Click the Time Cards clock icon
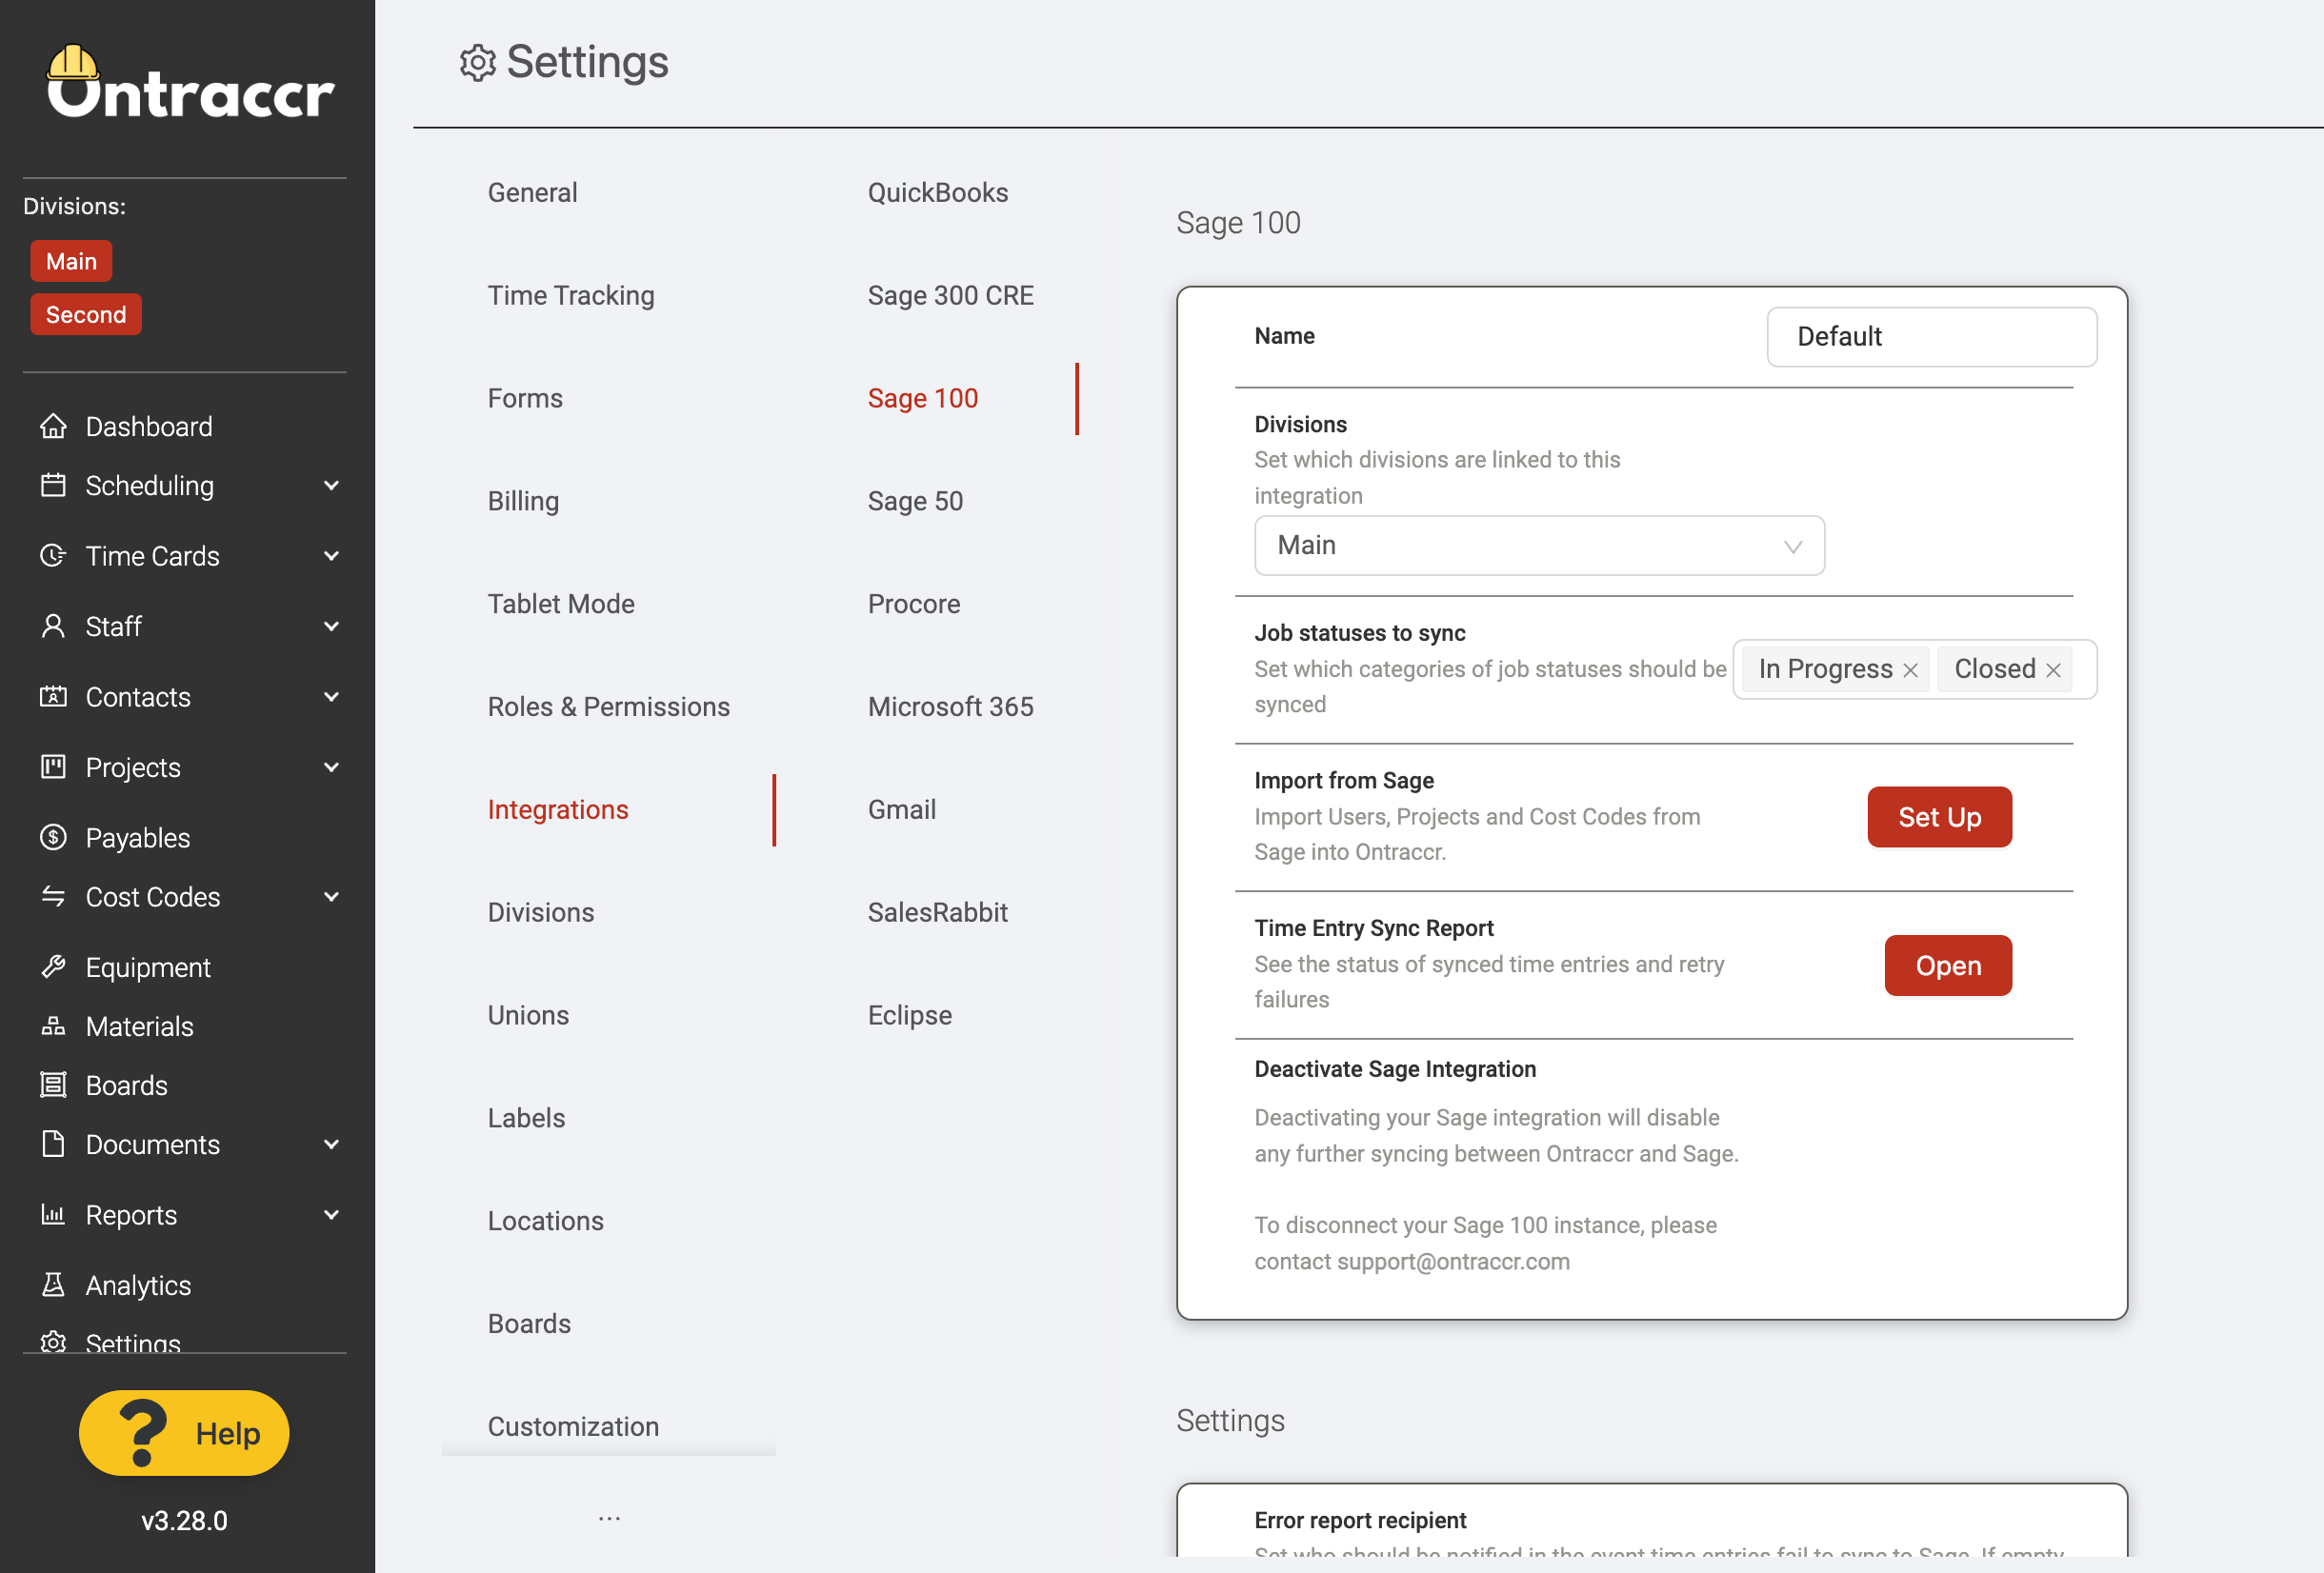 tap(53, 555)
